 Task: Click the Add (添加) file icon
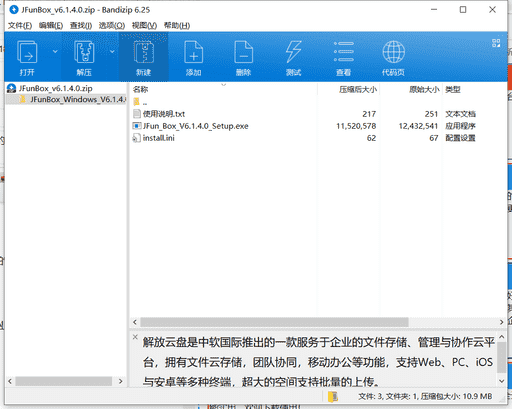(x=194, y=52)
